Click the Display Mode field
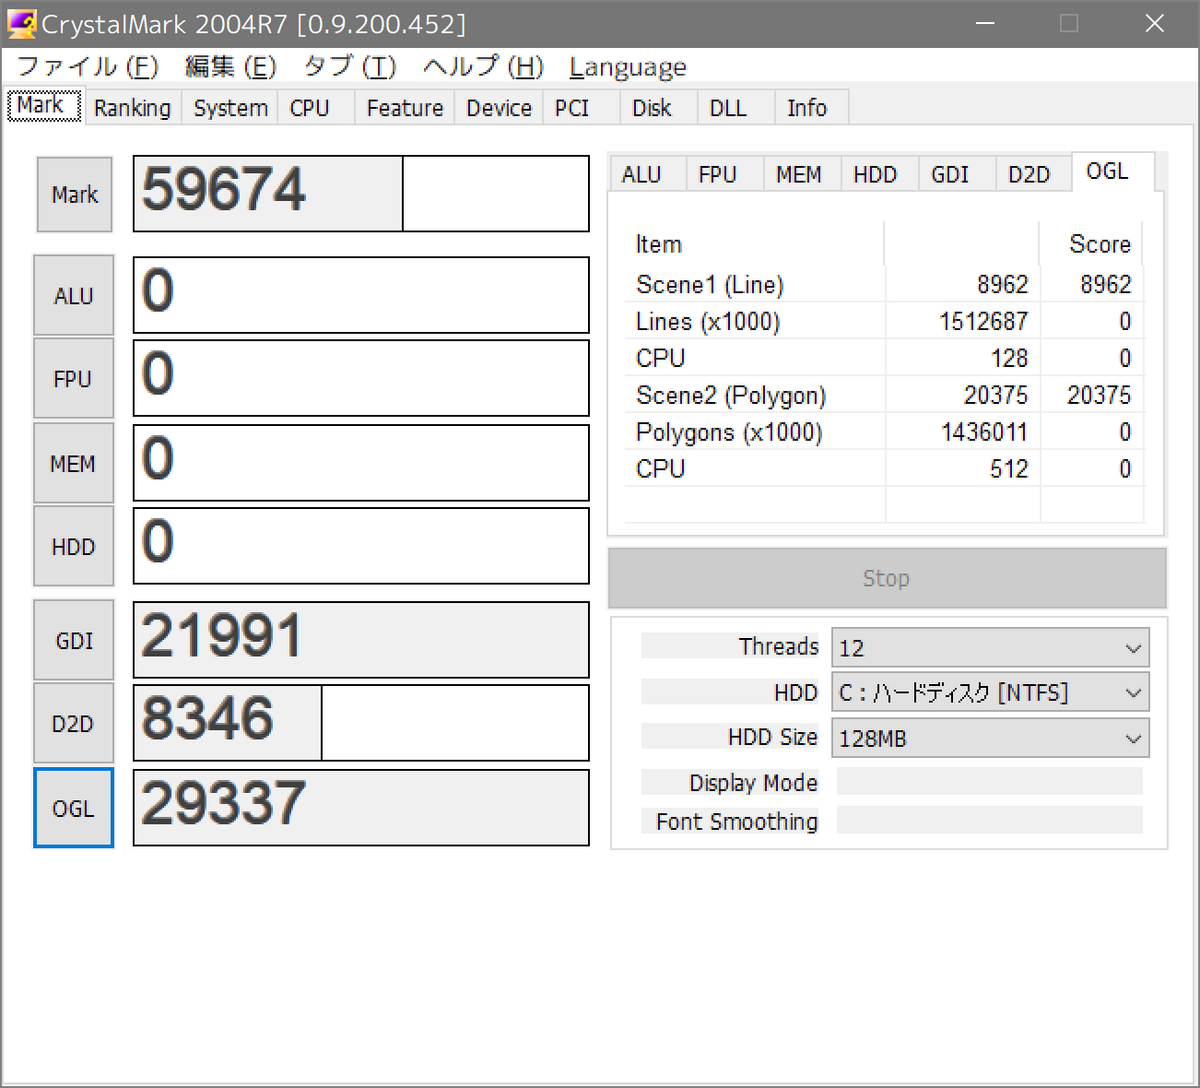The image size is (1200, 1088). coord(989,782)
